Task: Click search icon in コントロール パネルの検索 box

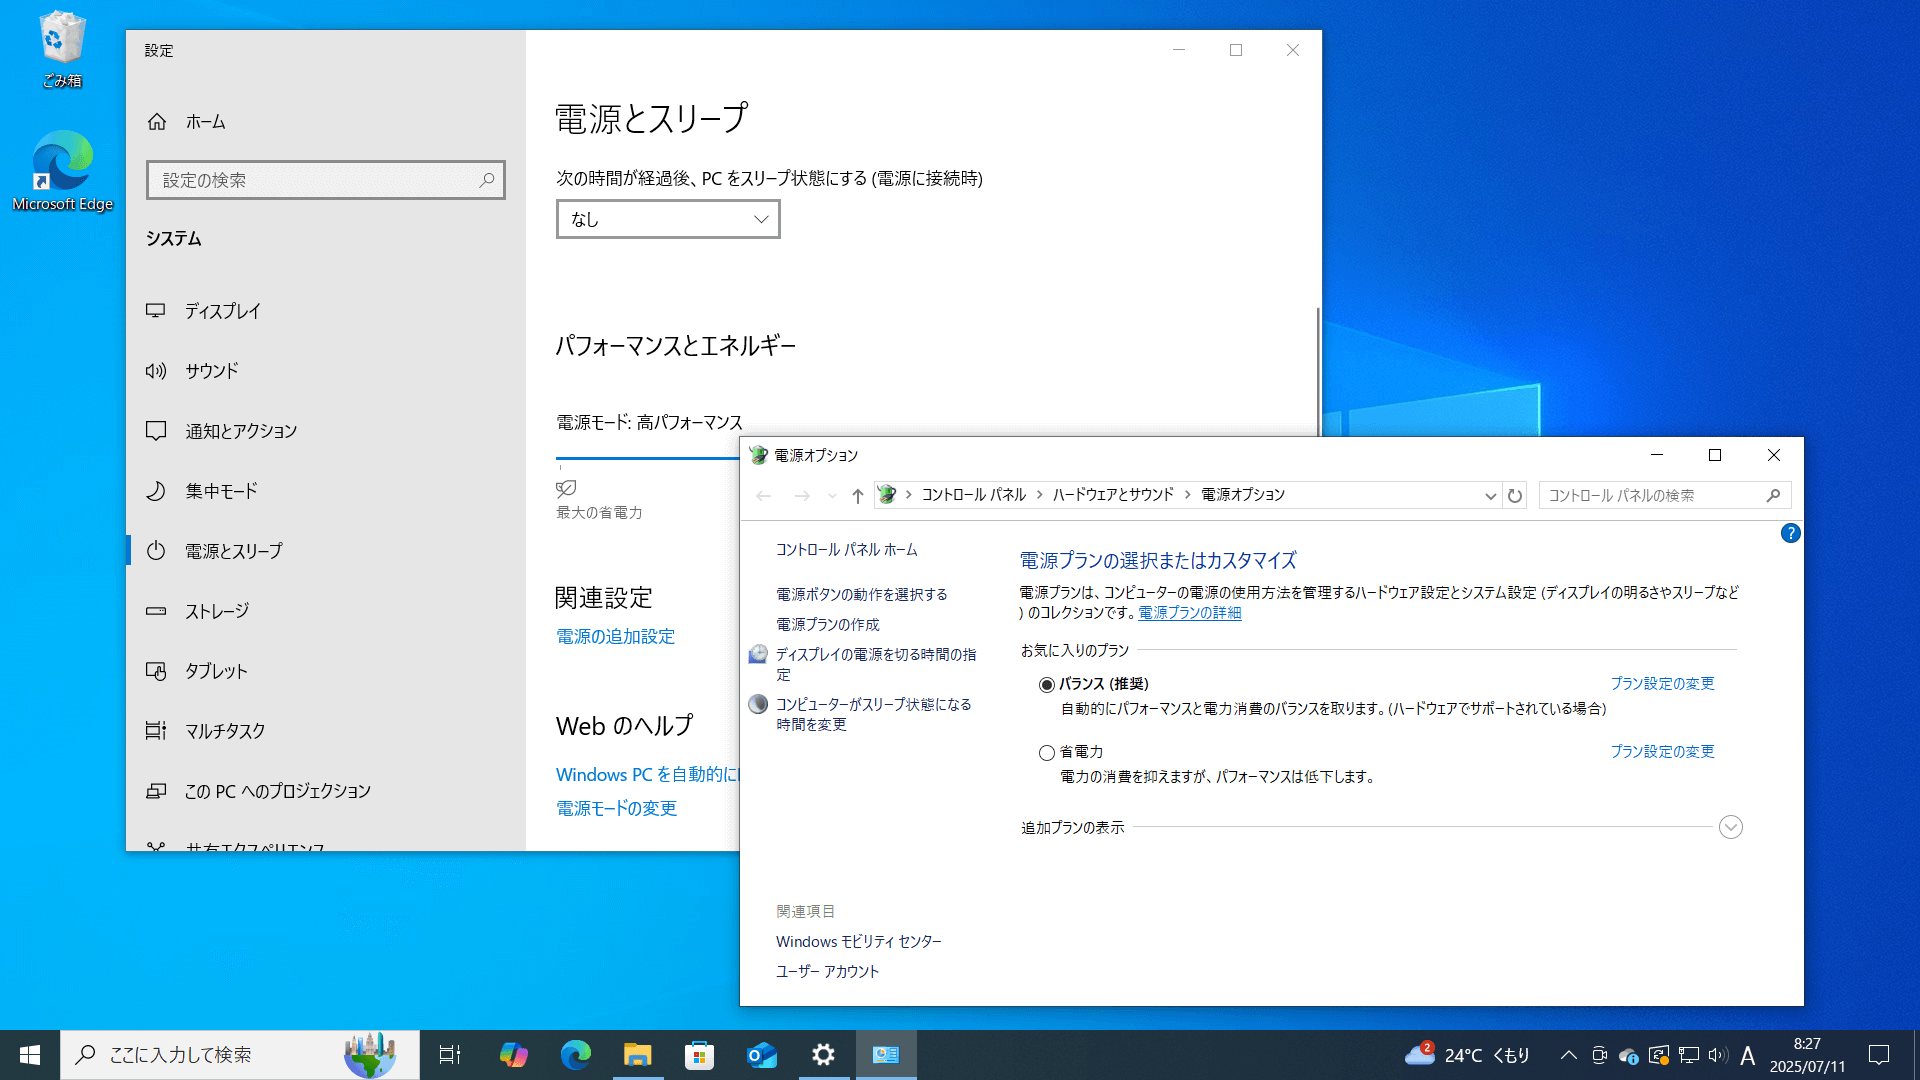Action: [x=1773, y=496]
